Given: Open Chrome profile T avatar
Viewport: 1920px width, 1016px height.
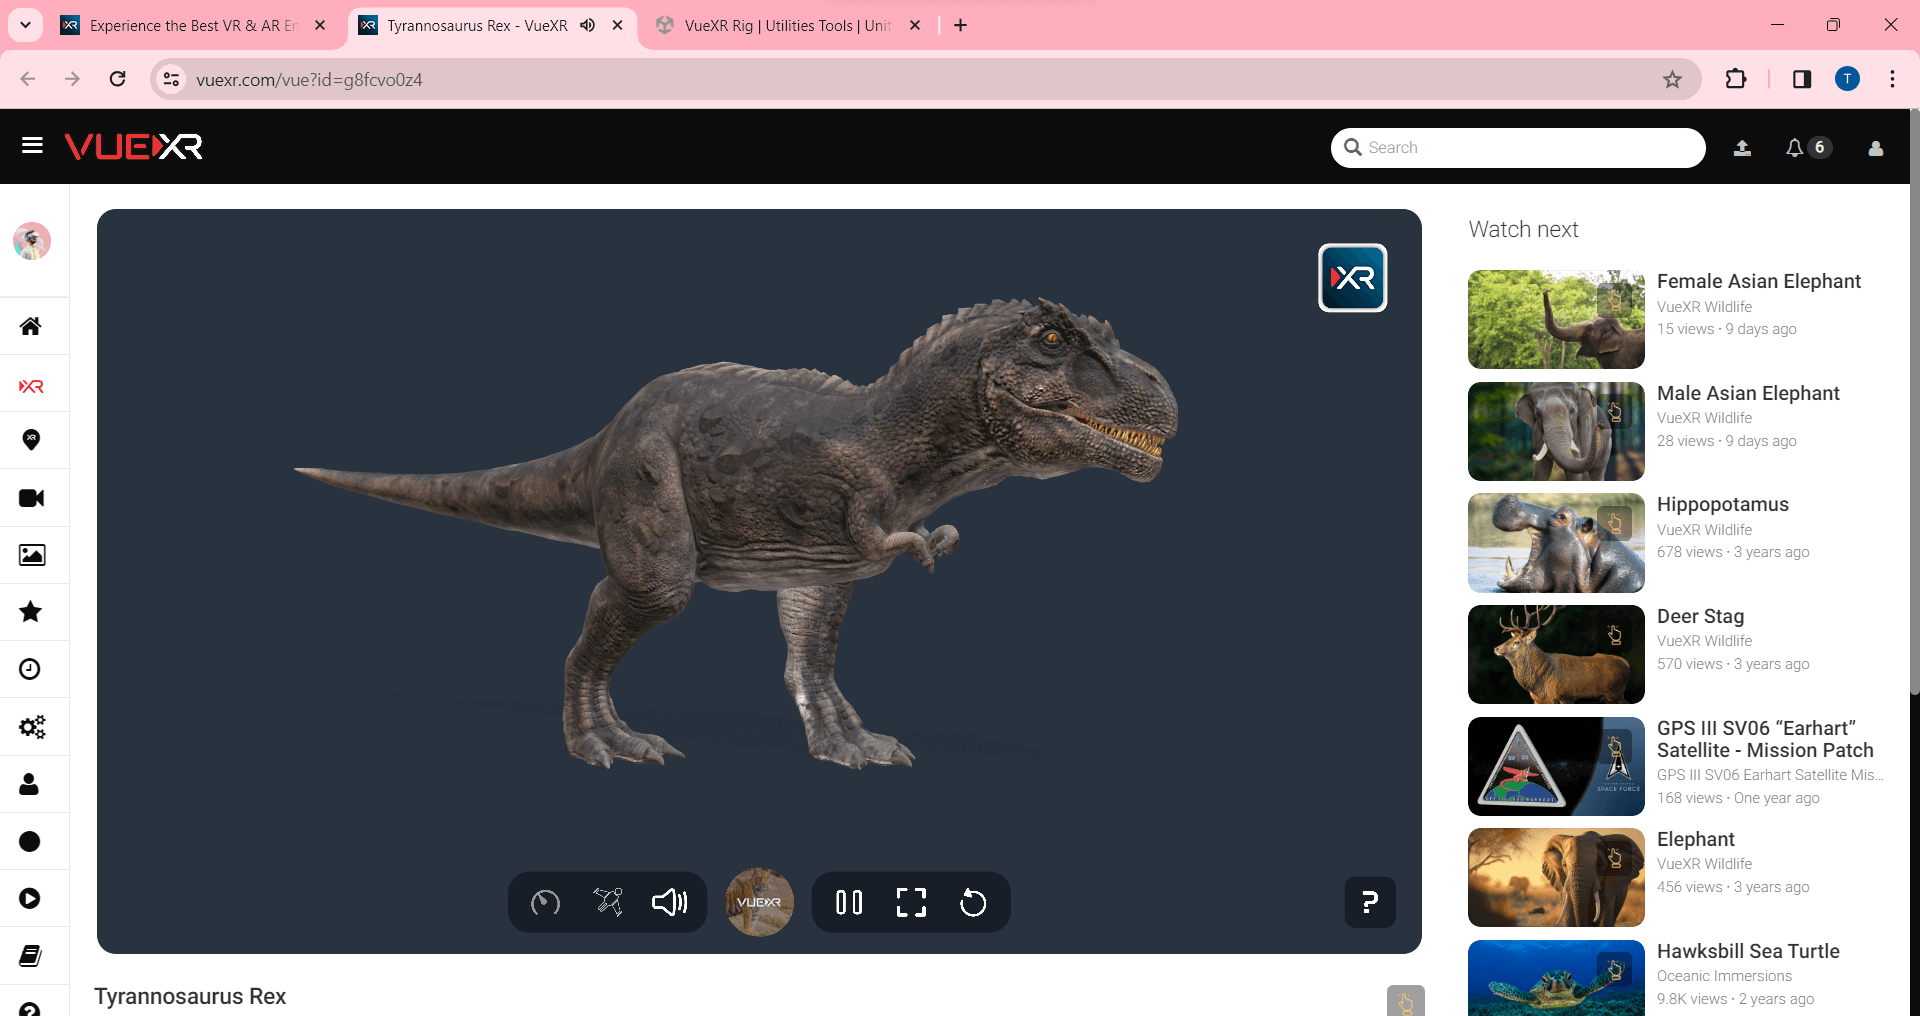Looking at the screenshot, I should [x=1847, y=79].
